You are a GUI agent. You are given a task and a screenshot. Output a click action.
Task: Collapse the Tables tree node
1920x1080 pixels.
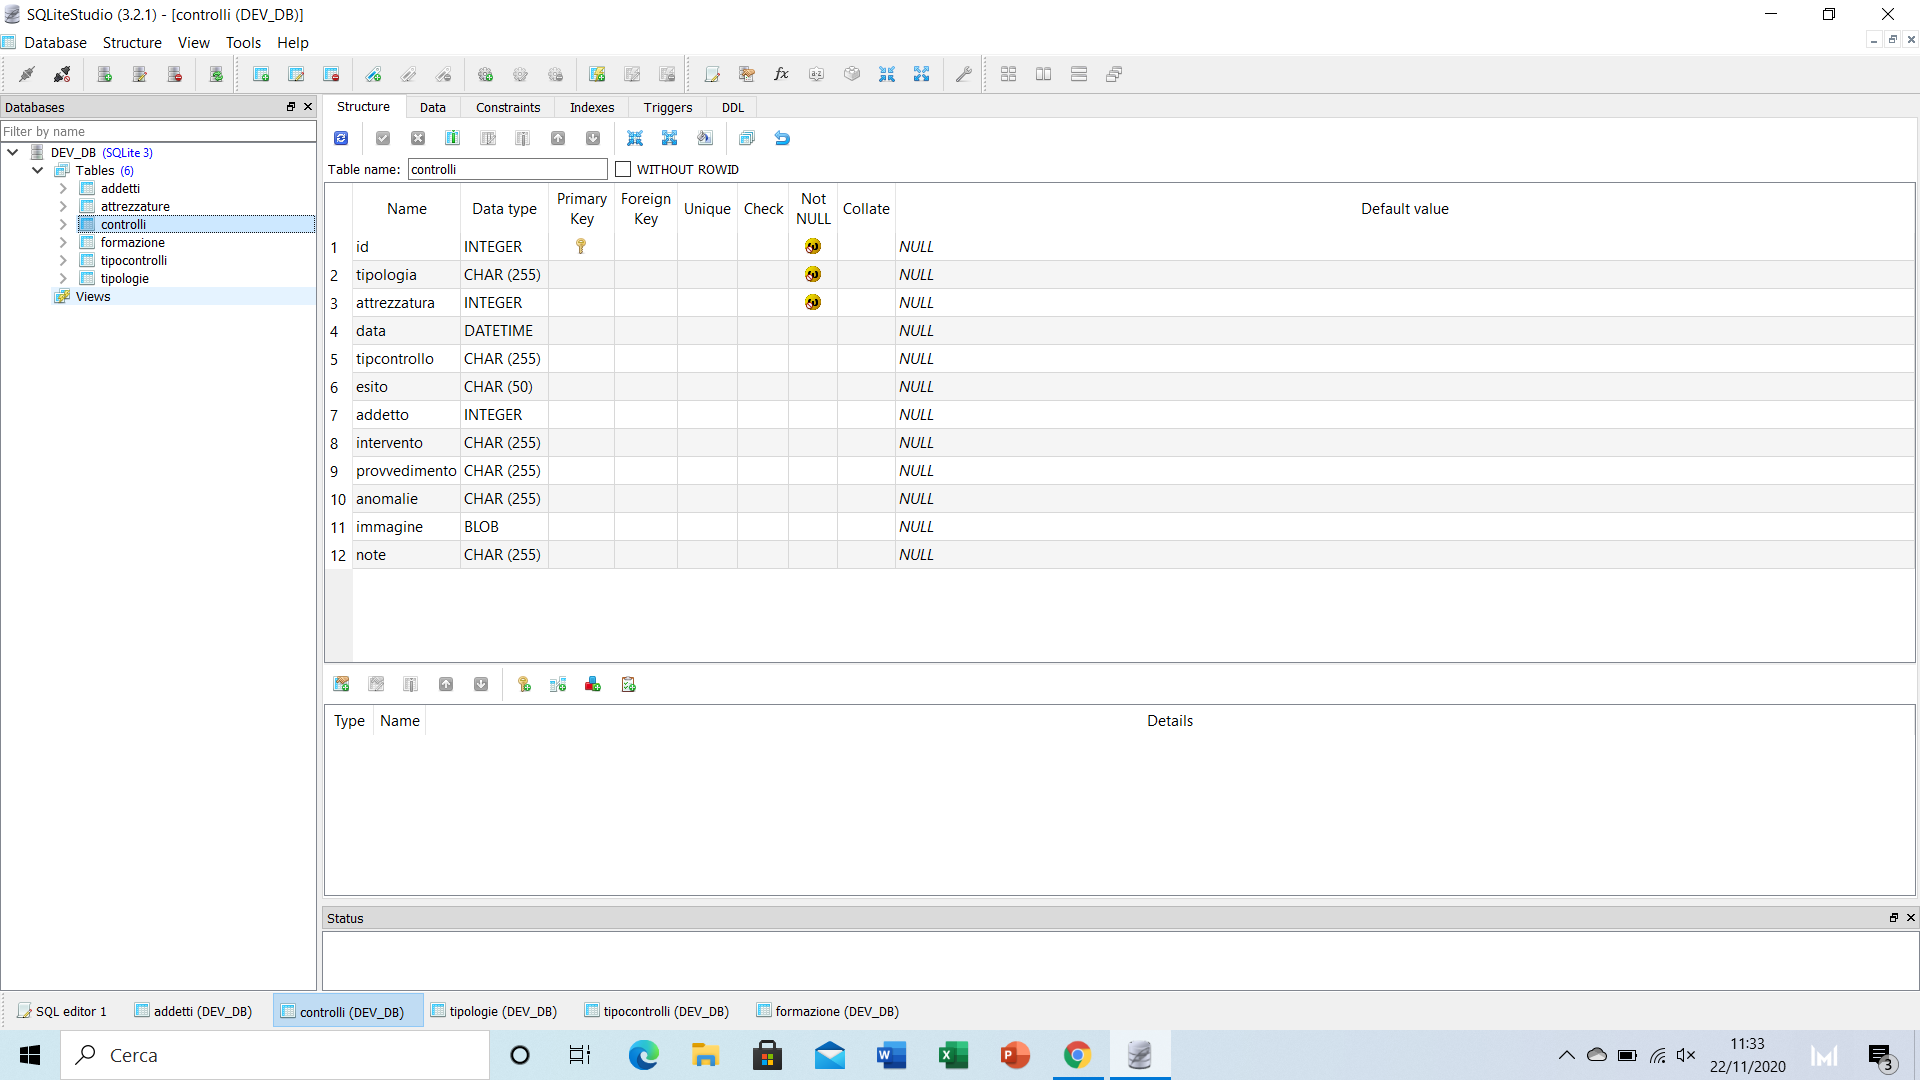pos(38,170)
